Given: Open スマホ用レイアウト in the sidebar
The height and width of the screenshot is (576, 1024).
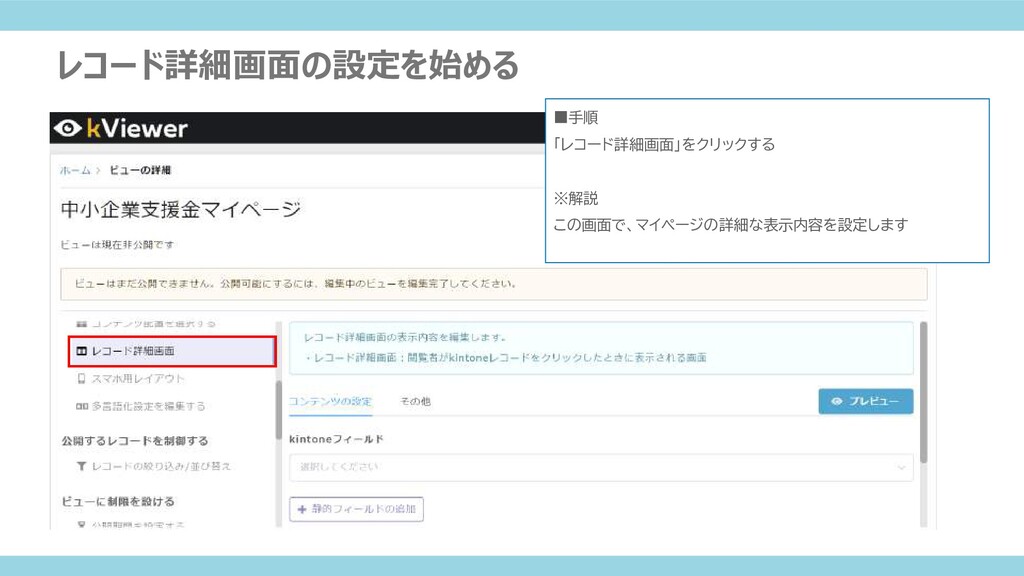Looking at the screenshot, I should (138, 379).
